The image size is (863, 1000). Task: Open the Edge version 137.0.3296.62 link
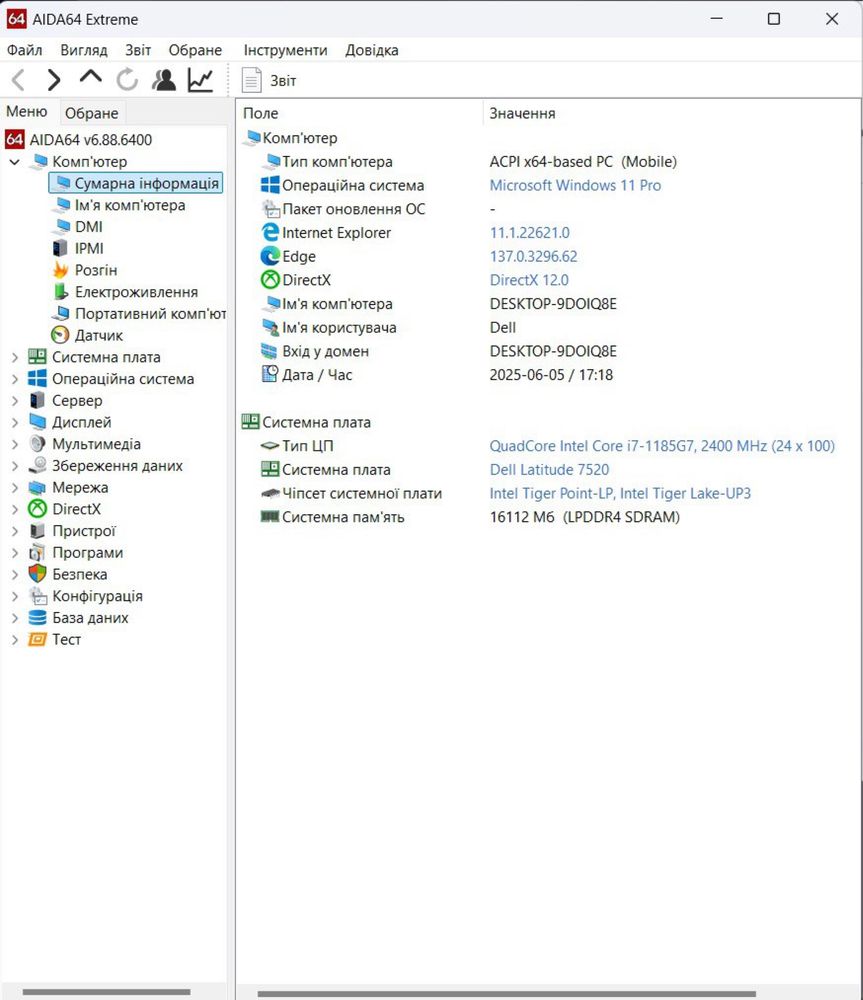point(533,256)
